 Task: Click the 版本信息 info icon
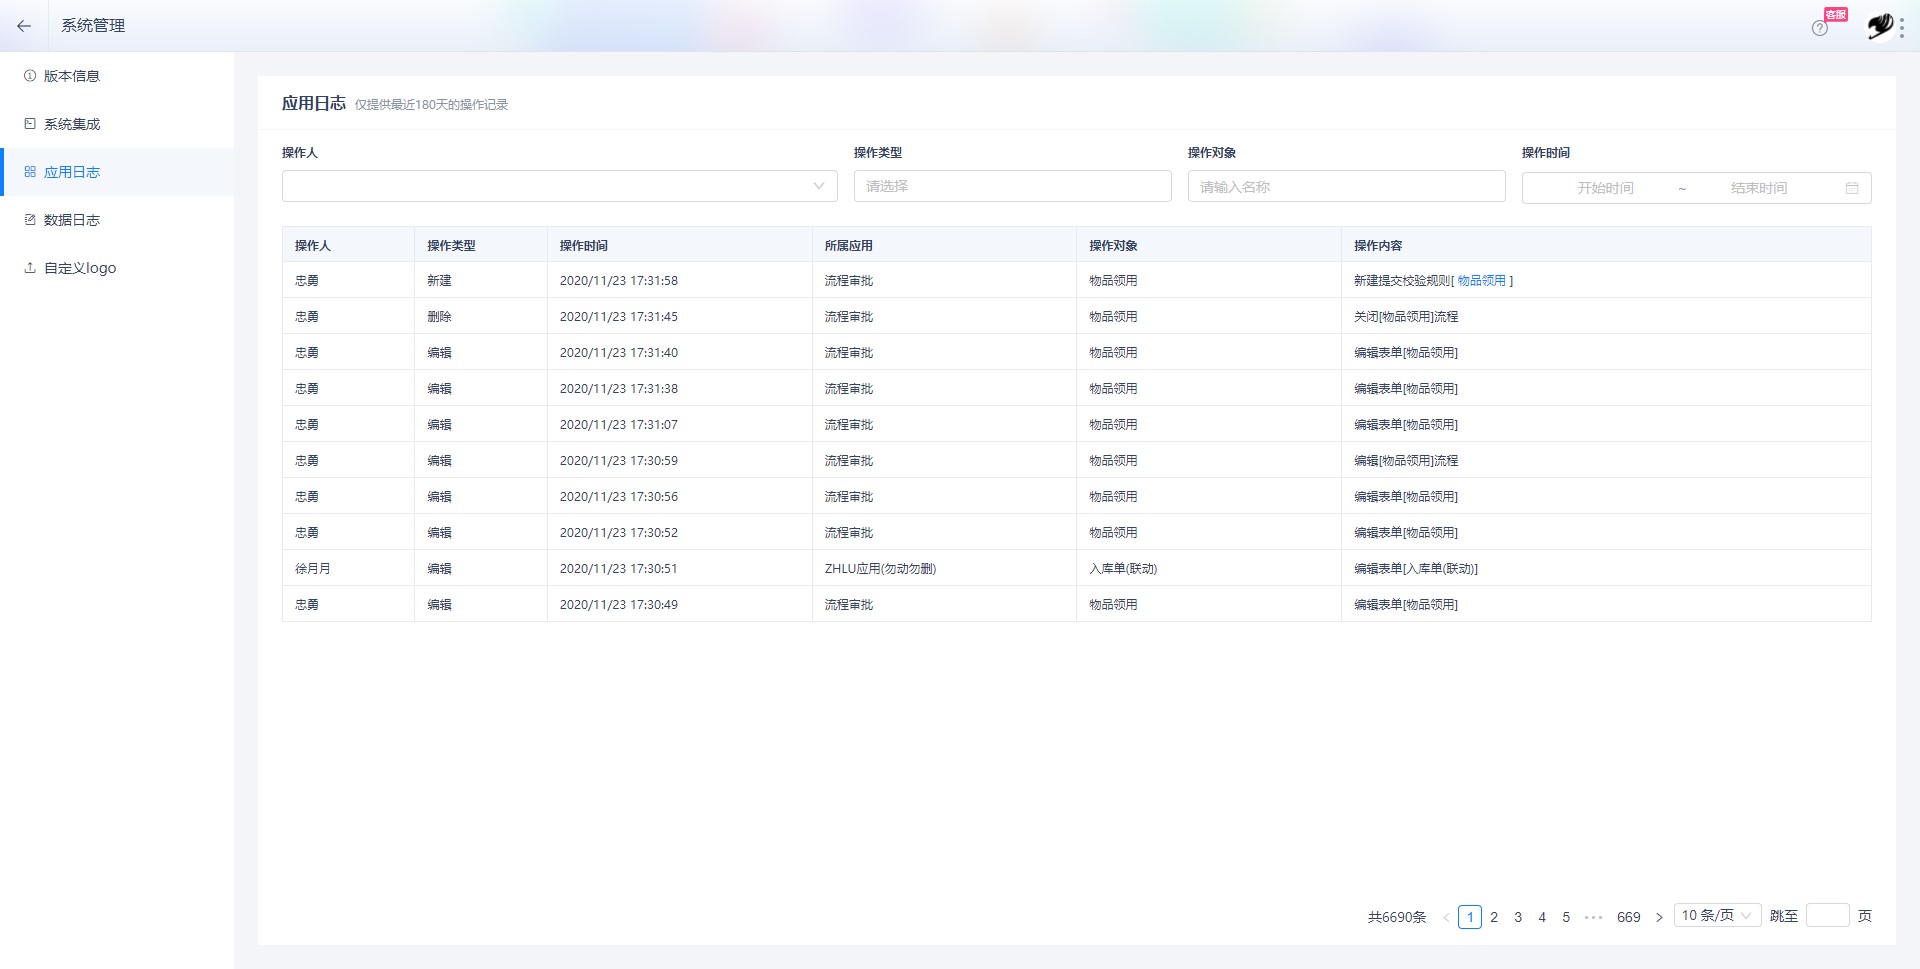click(x=30, y=76)
